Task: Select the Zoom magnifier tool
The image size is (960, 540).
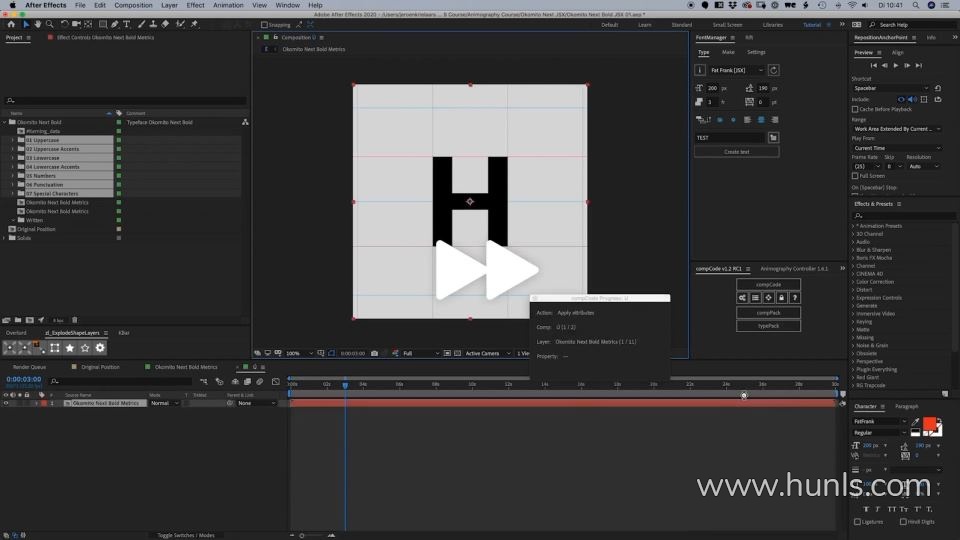Action: coord(50,24)
